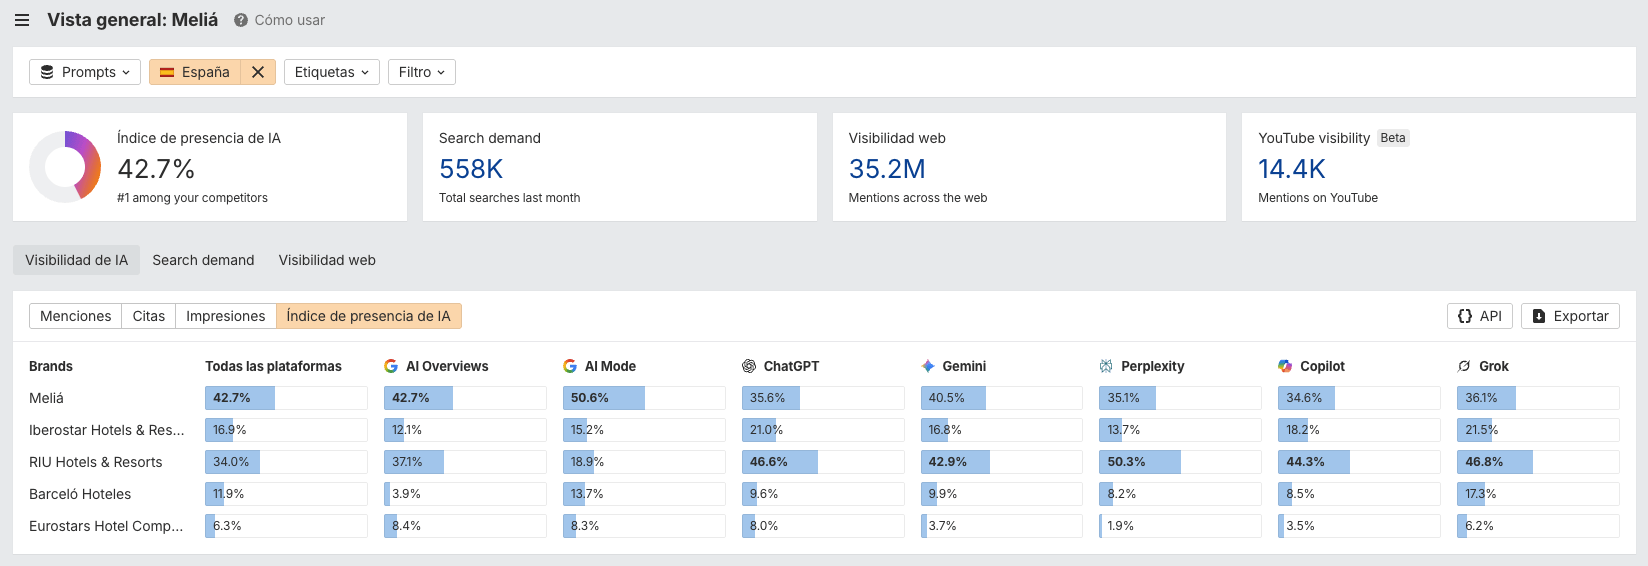Viewport: 1648px width, 566px height.
Task: Open the hamburger navigation menu
Action: [22, 20]
